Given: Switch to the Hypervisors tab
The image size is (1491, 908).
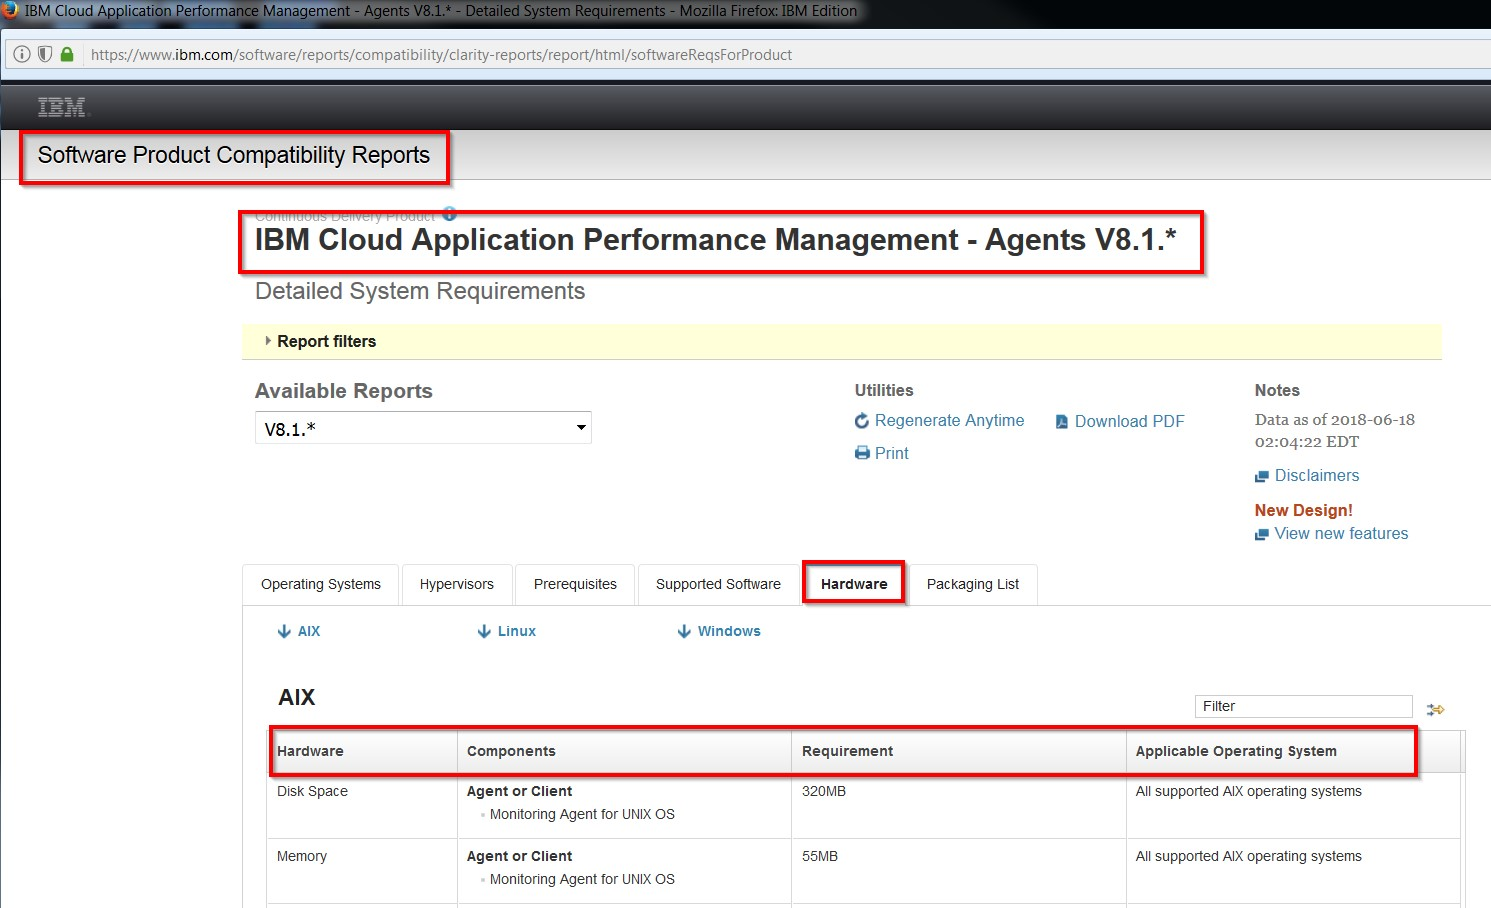Looking at the screenshot, I should (457, 584).
